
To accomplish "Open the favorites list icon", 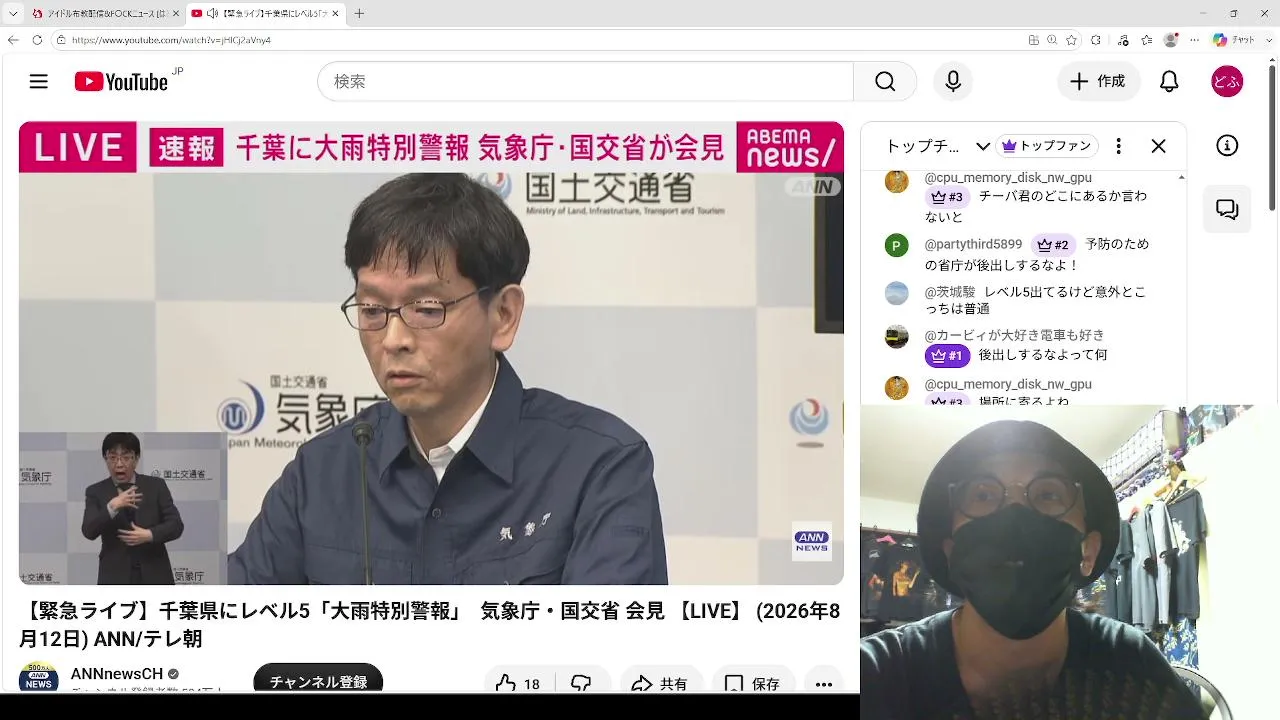I will click(1147, 40).
